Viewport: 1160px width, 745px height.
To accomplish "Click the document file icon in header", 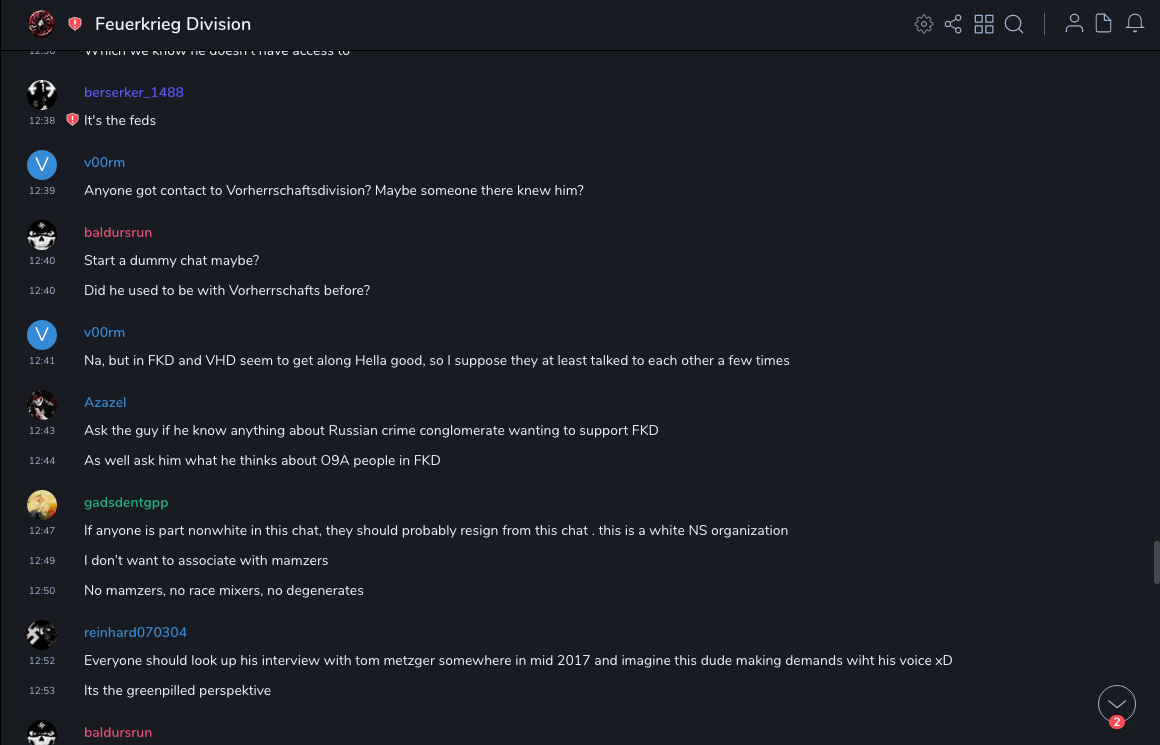I will (x=1104, y=24).
